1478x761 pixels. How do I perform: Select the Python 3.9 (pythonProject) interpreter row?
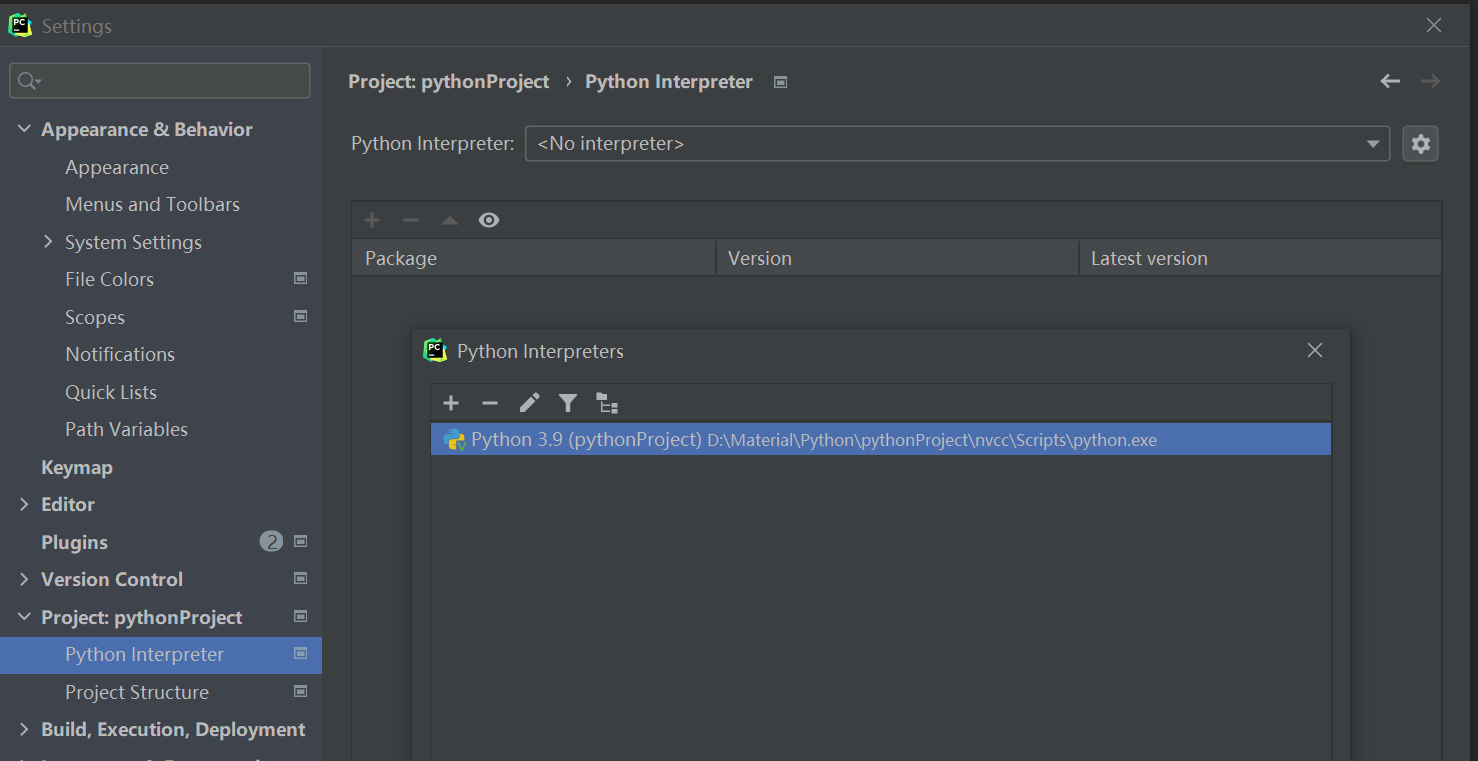pyautogui.click(x=881, y=439)
